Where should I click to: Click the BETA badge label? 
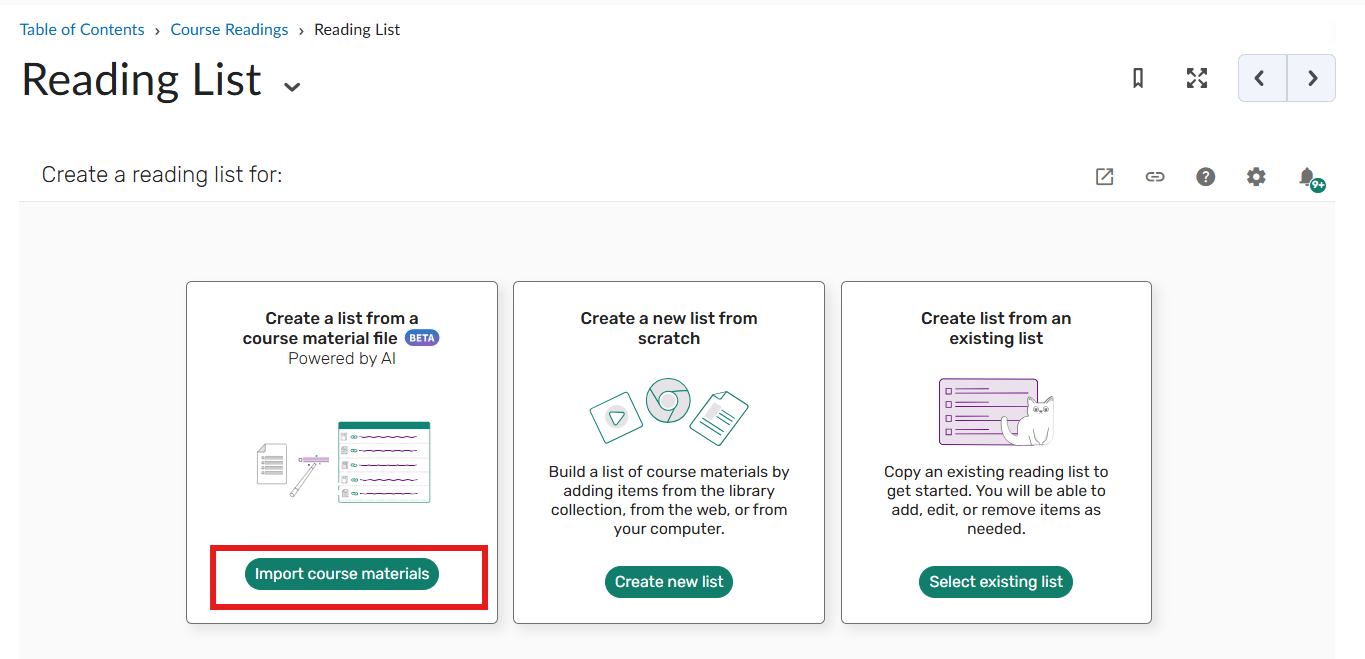pyautogui.click(x=422, y=338)
